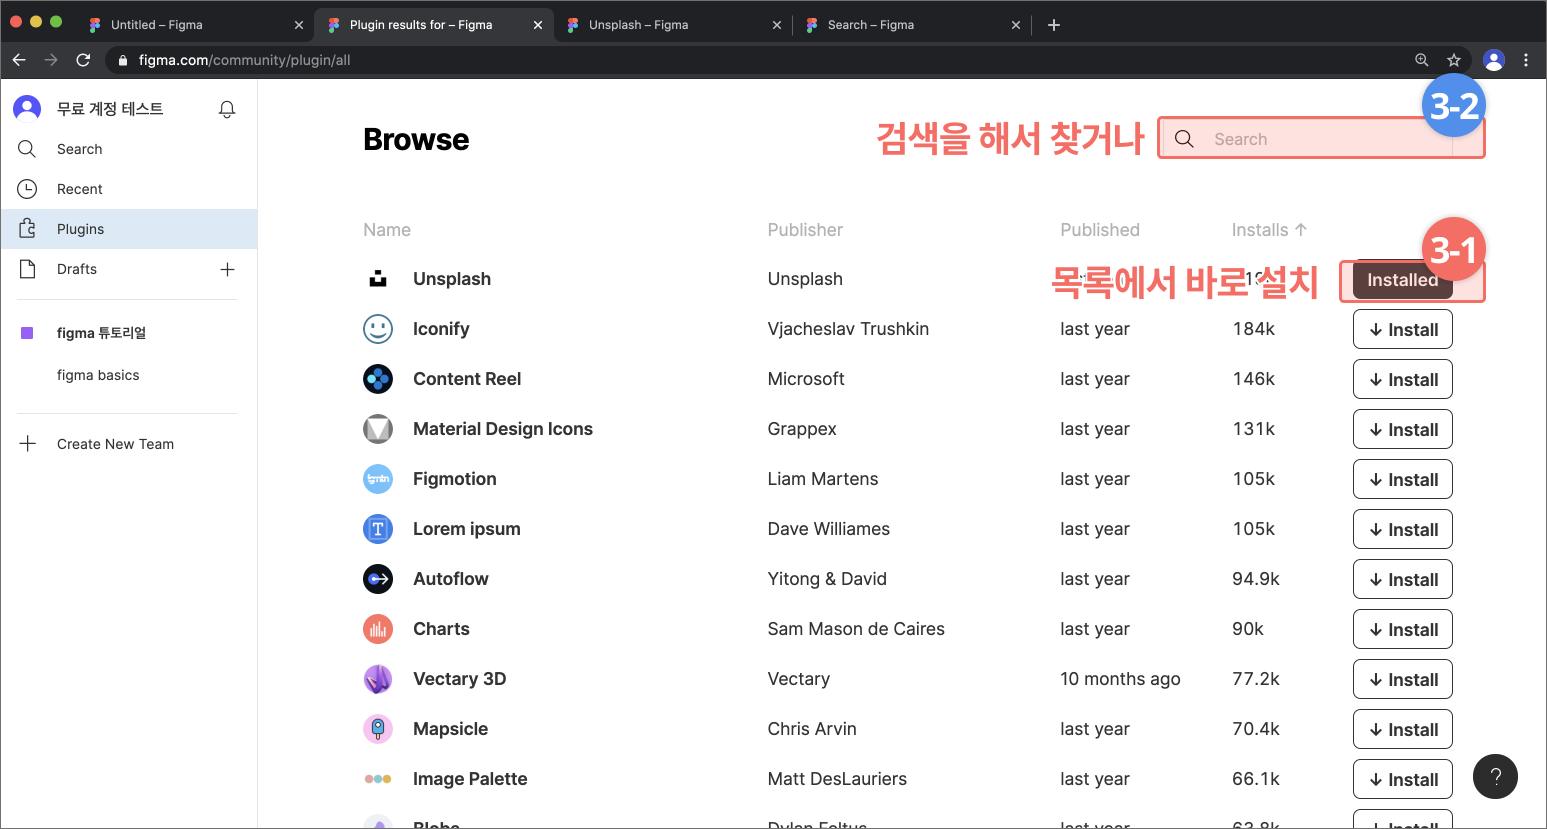Click the Published column header
The image size is (1547, 829).
1100,230
